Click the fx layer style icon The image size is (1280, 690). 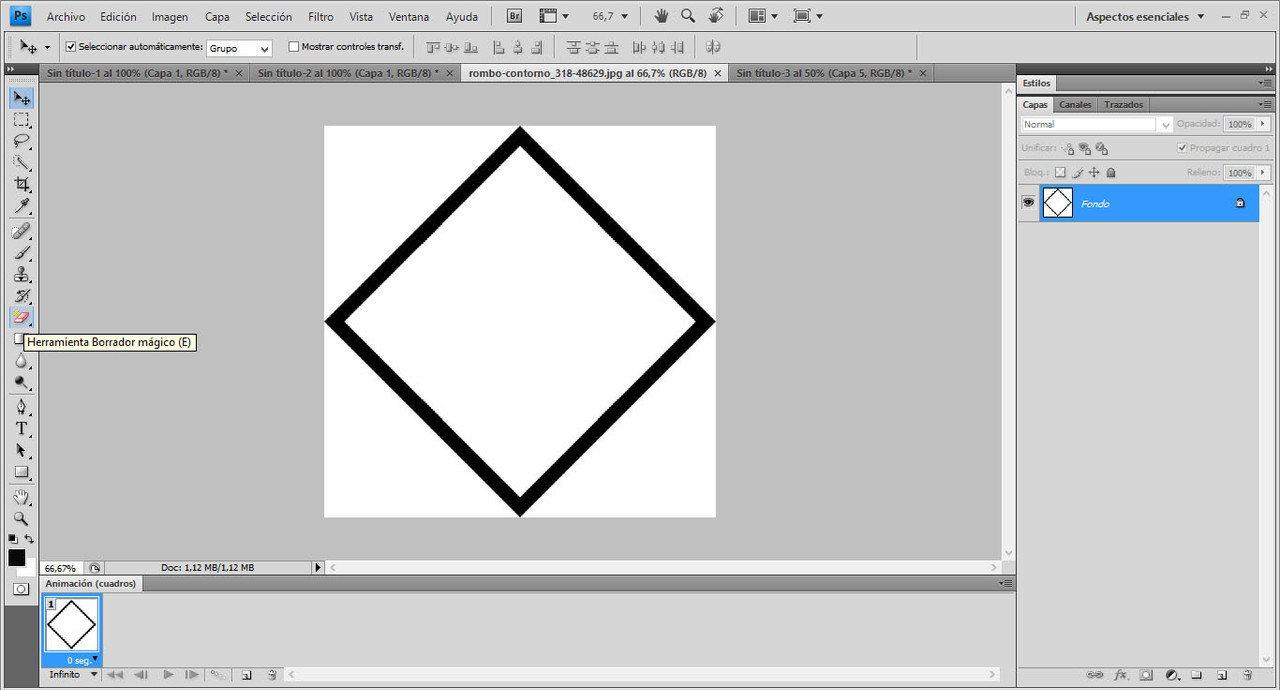click(x=1121, y=675)
